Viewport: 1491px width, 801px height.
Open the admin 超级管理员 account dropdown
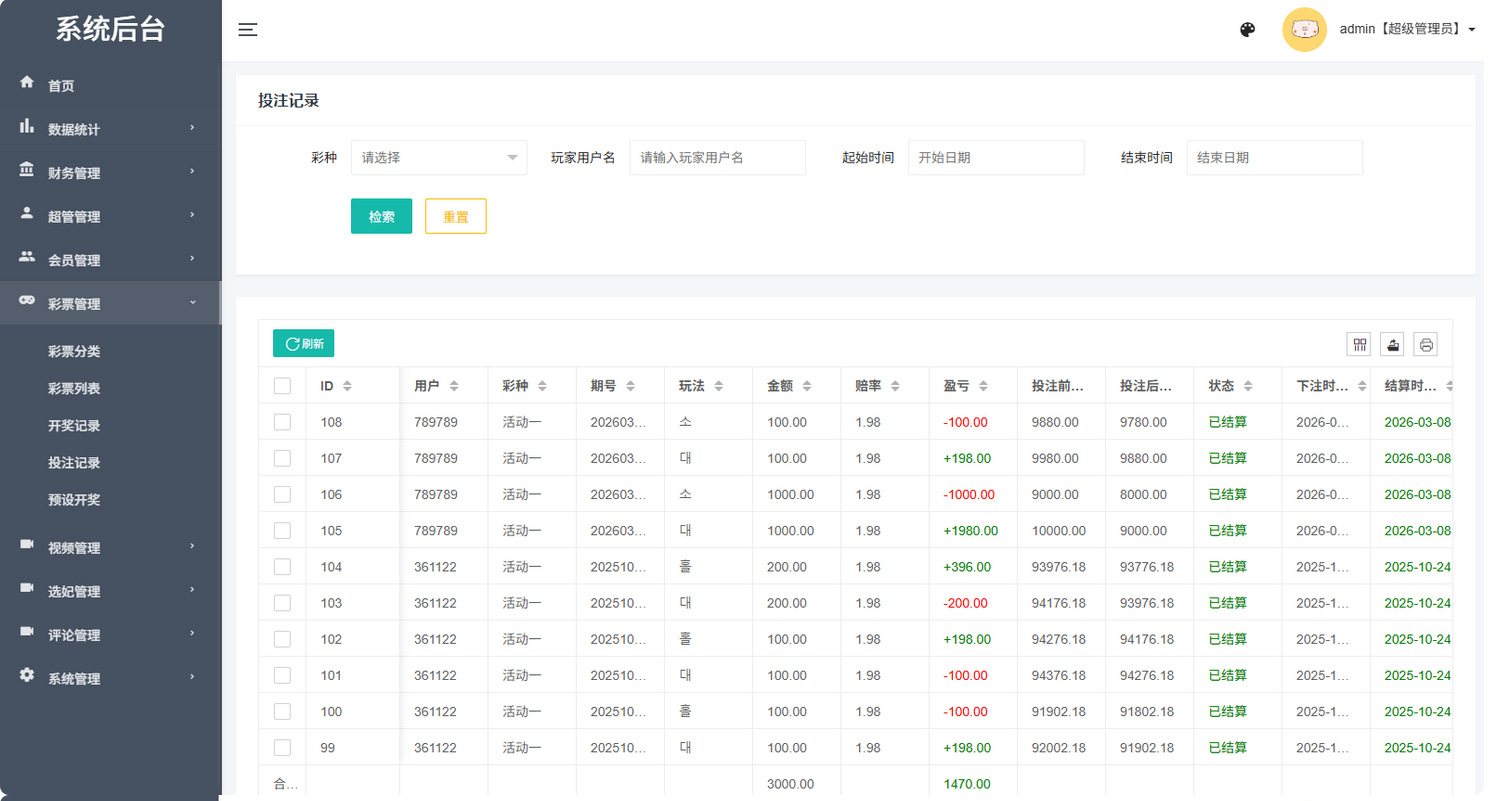point(1407,30)
